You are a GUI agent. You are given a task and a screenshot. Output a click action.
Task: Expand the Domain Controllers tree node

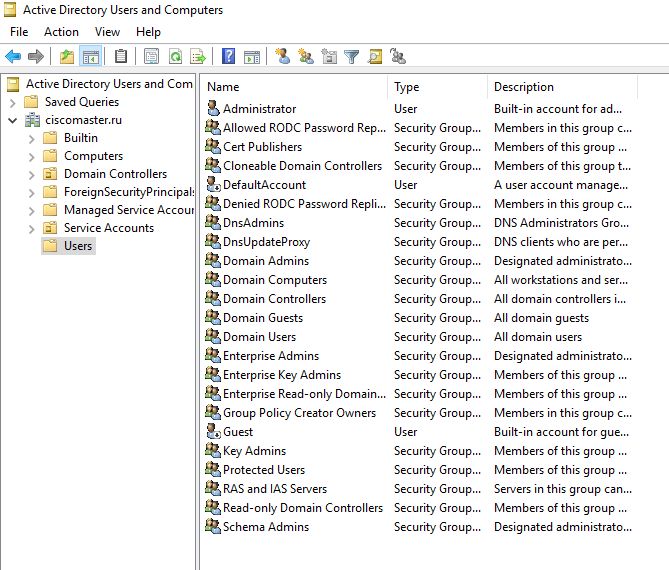(x=32, y=174)
